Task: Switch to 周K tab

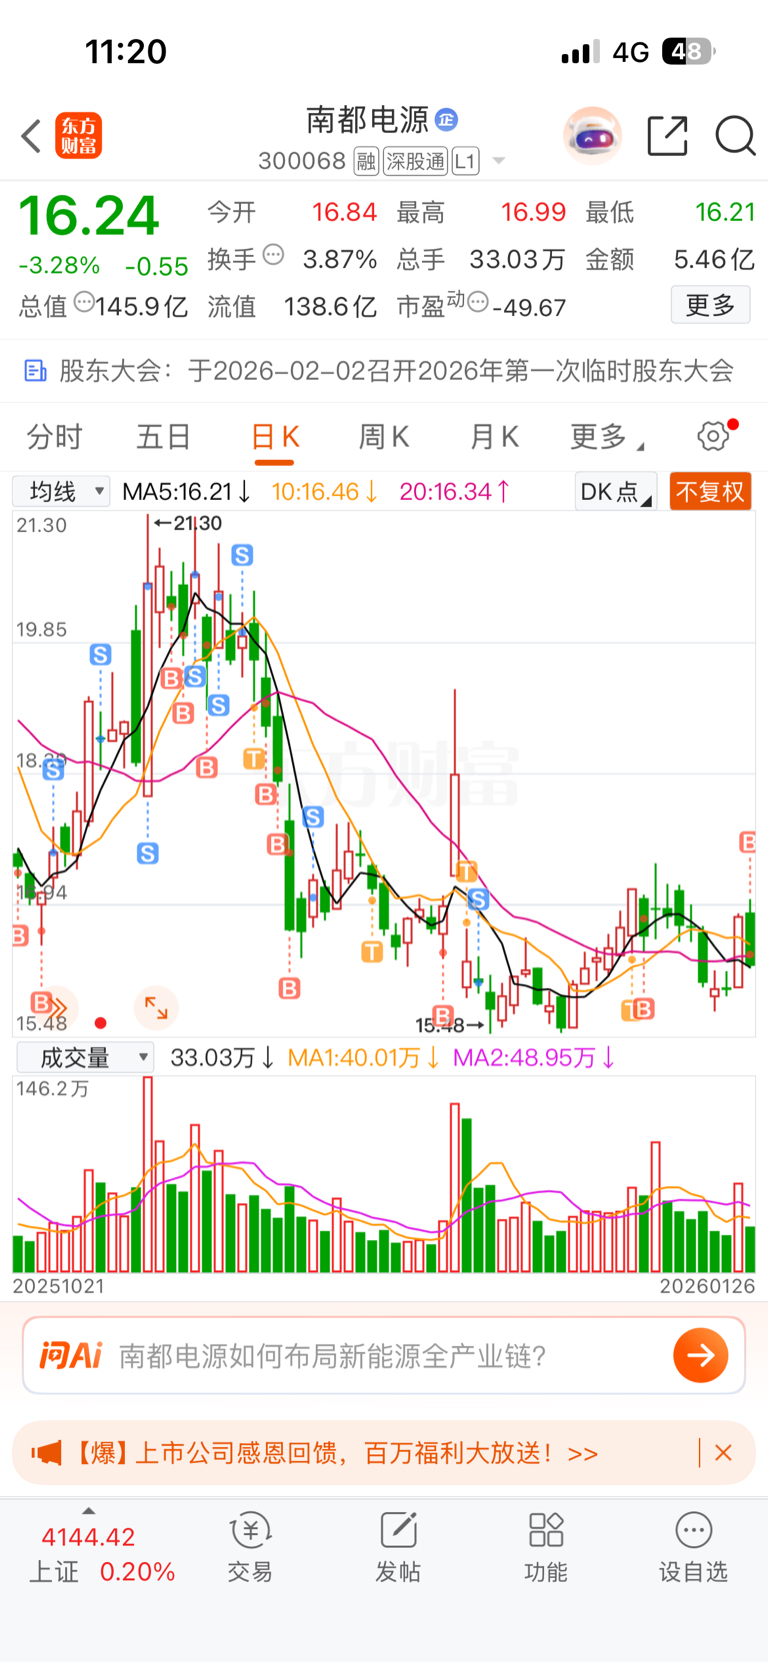Action: 384,437
